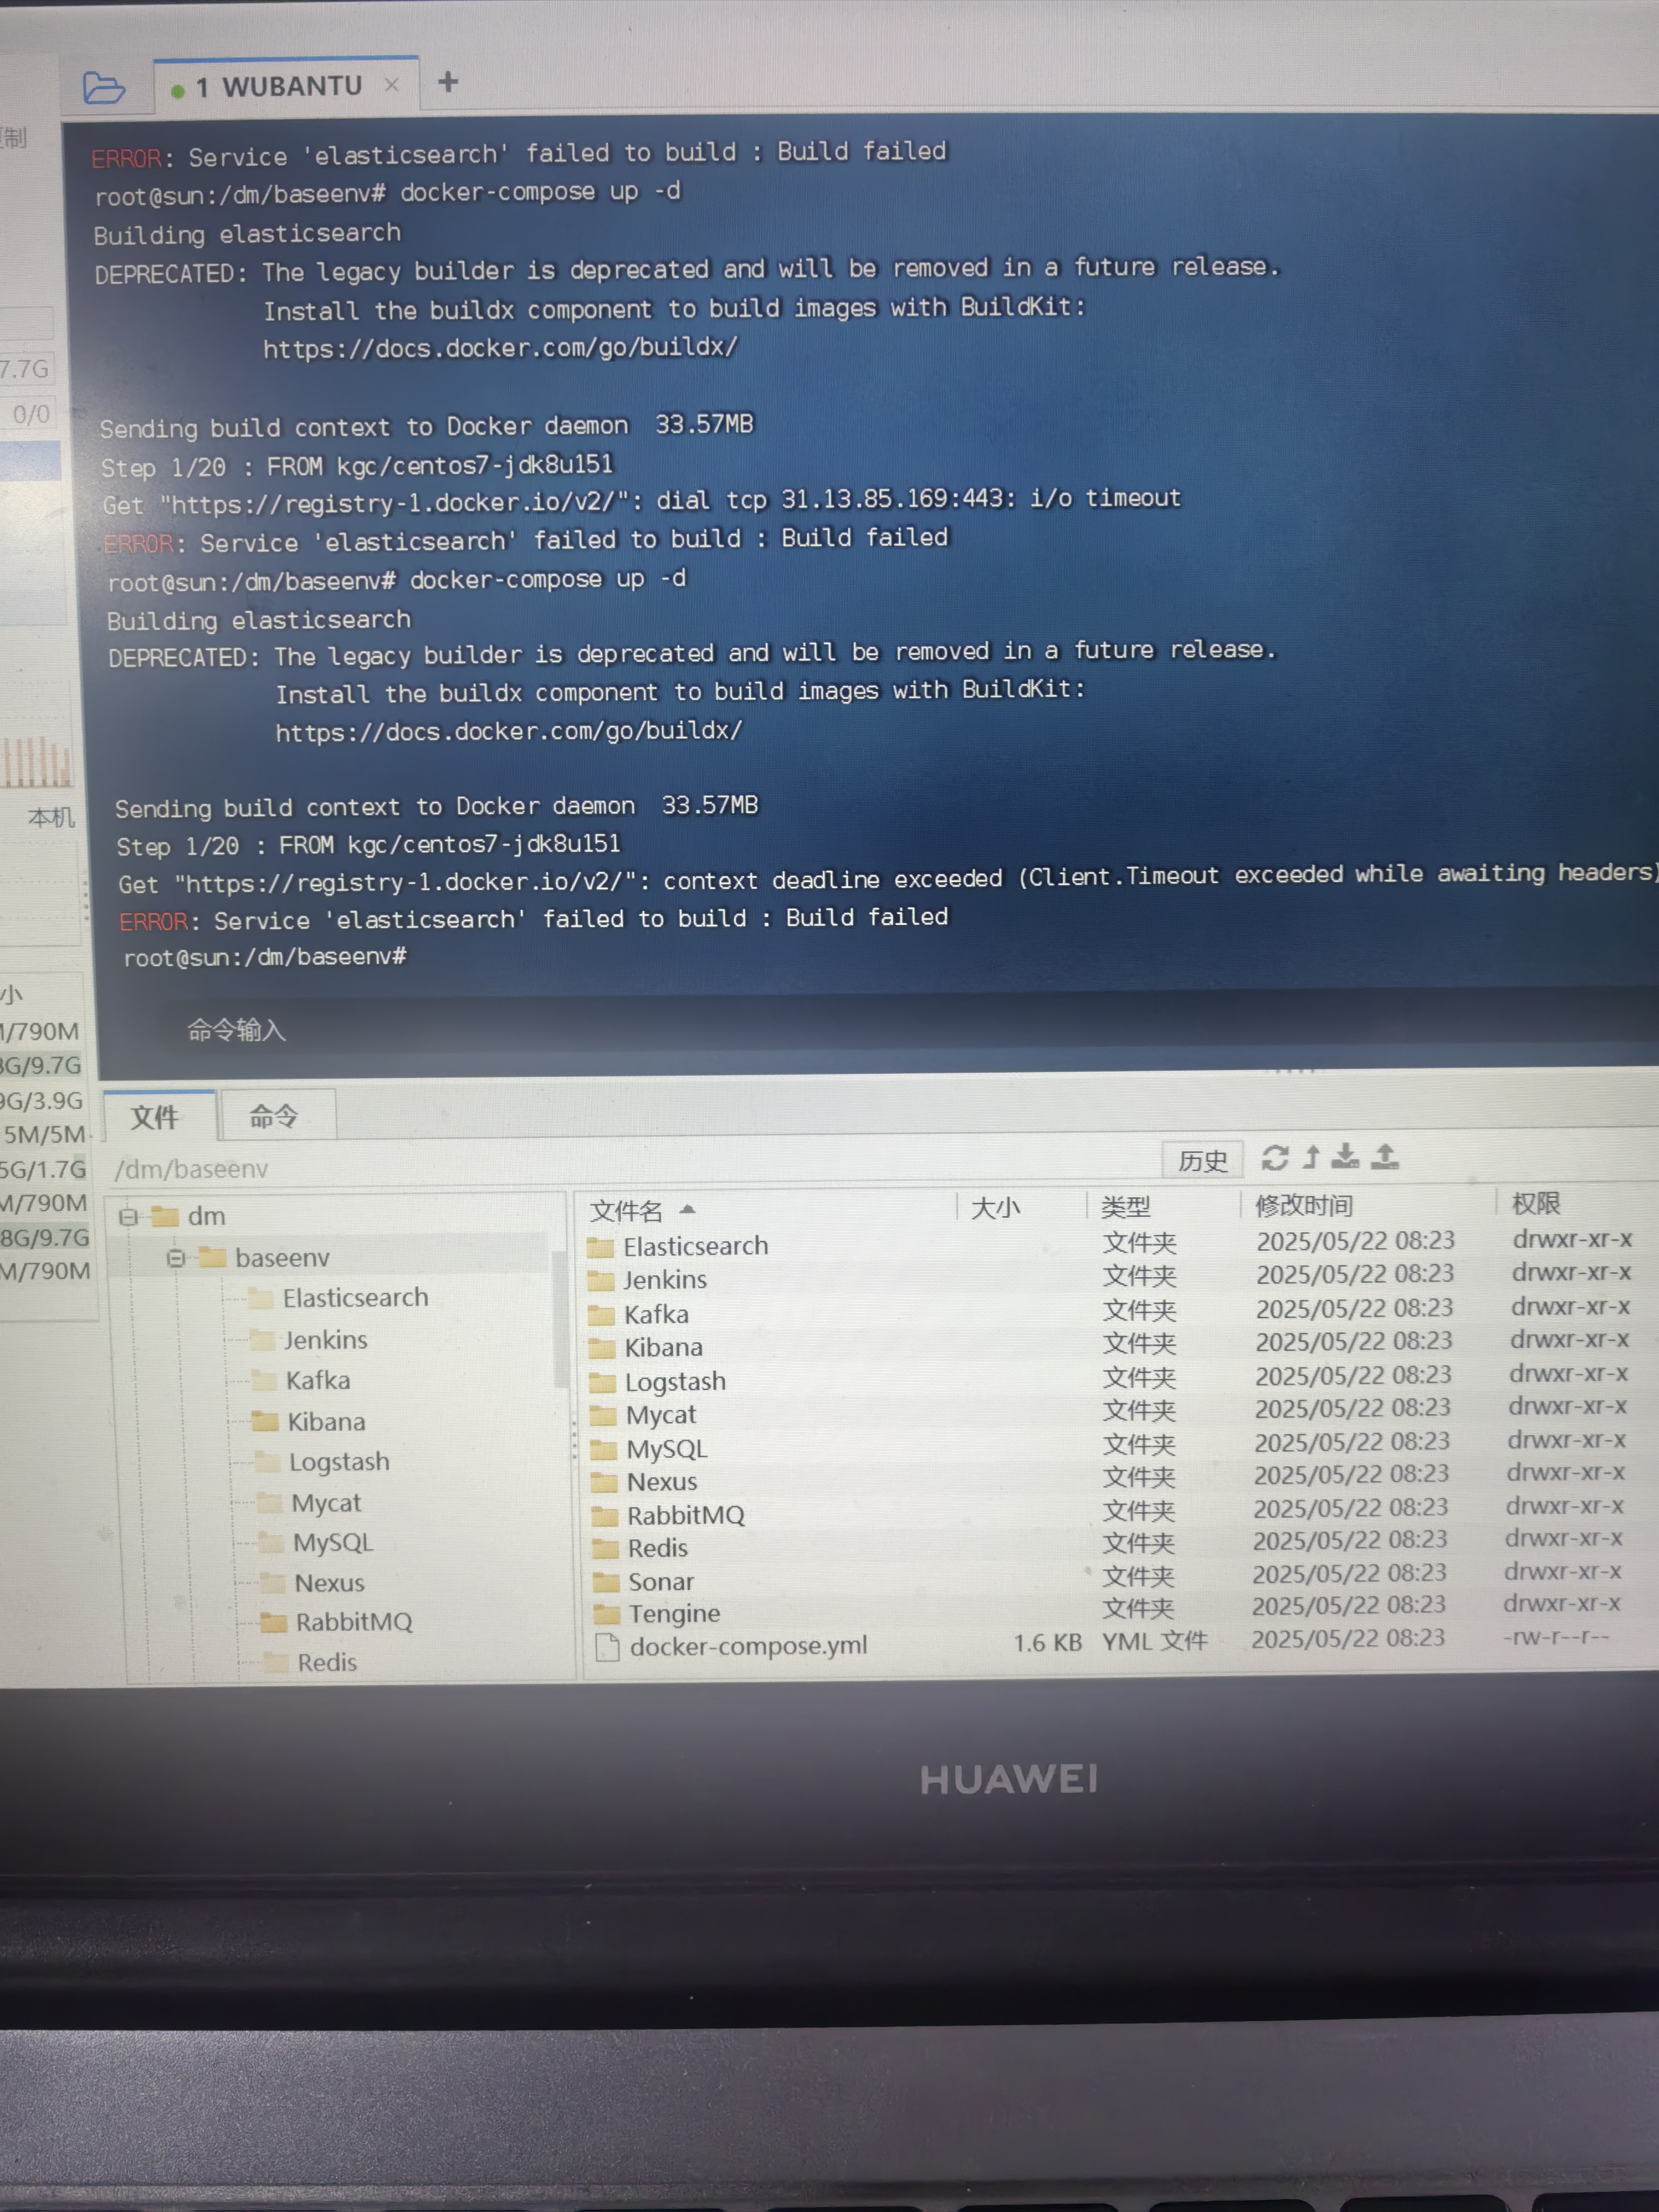Sort by 文件名 column header arrow
Viewport: 1659px width, 2212px height.
click(x=687, y=1210)
